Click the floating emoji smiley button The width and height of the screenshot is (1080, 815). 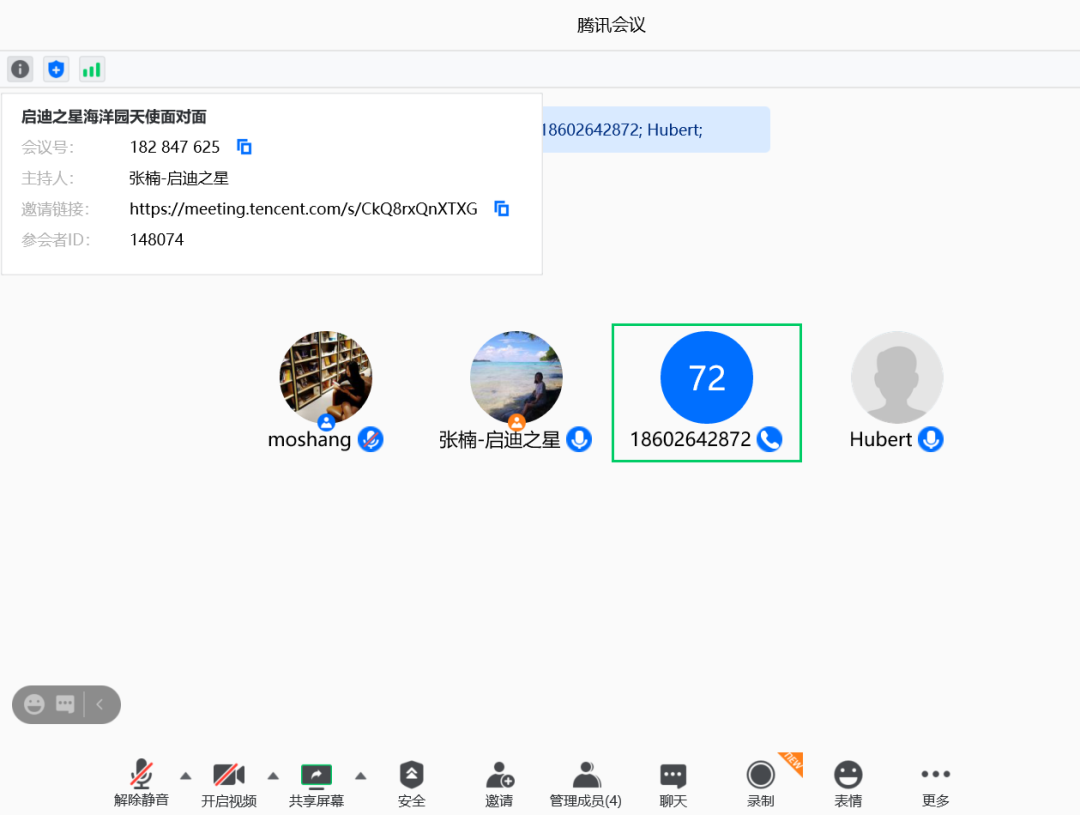[x=34, y=704]
